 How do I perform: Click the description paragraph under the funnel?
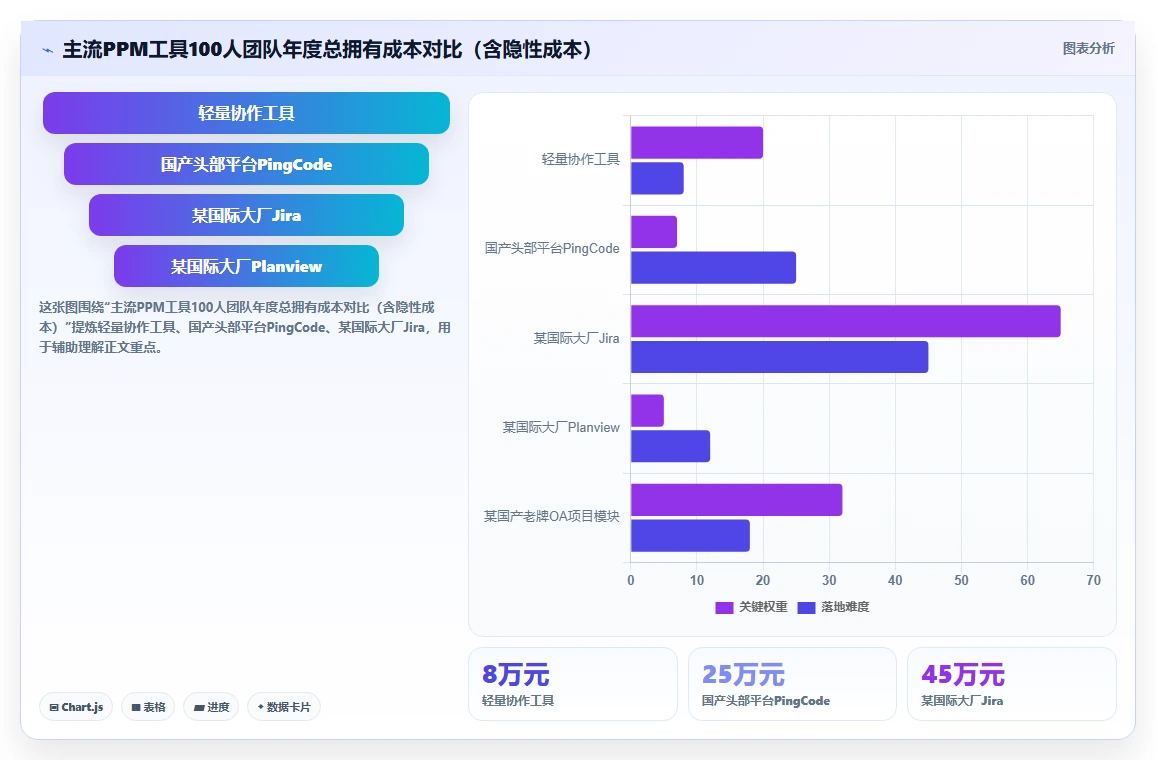[245, 327]
